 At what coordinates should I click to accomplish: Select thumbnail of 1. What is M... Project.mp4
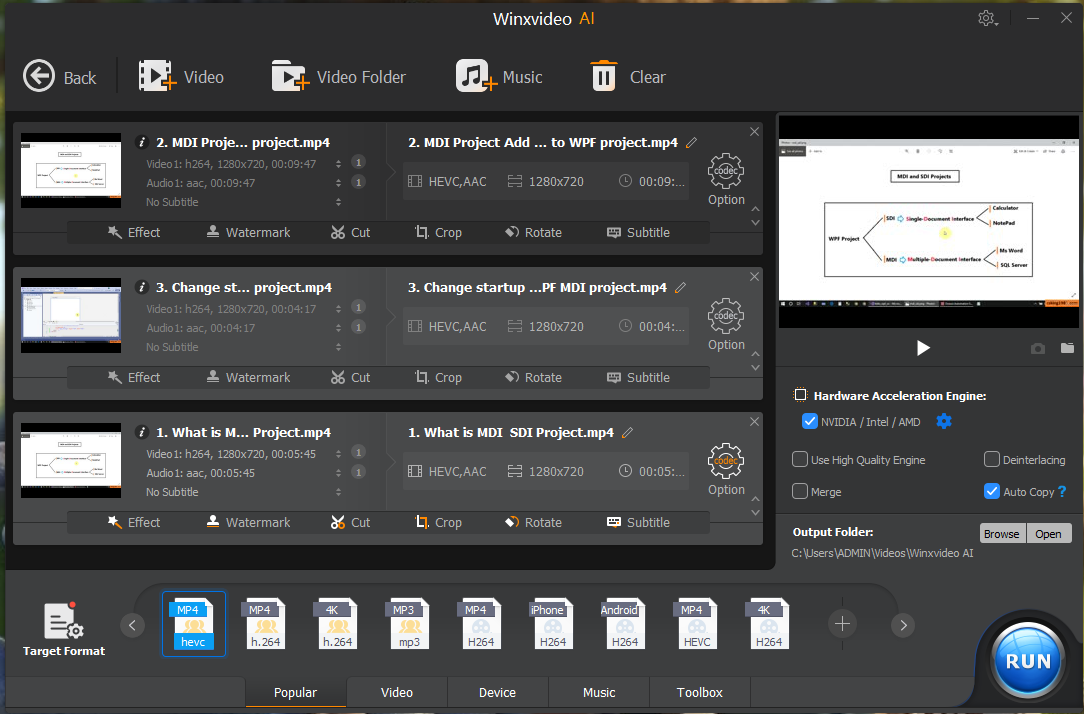pos(71,460)
